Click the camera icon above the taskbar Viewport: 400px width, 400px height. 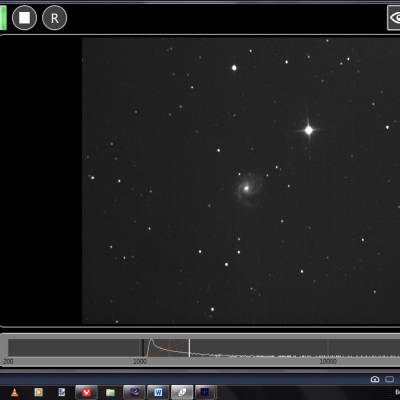click(375, 379)
